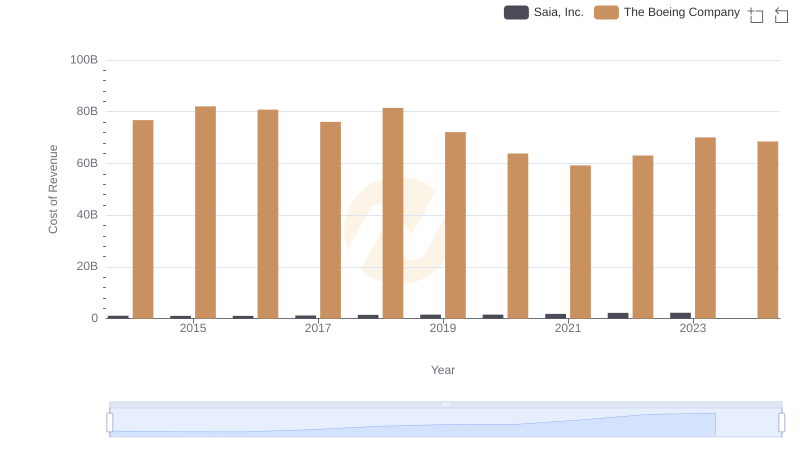This screenshot has height=461, width=800.
Task: Click the 2021 x-axis label
Action: (x=568, y=328)
